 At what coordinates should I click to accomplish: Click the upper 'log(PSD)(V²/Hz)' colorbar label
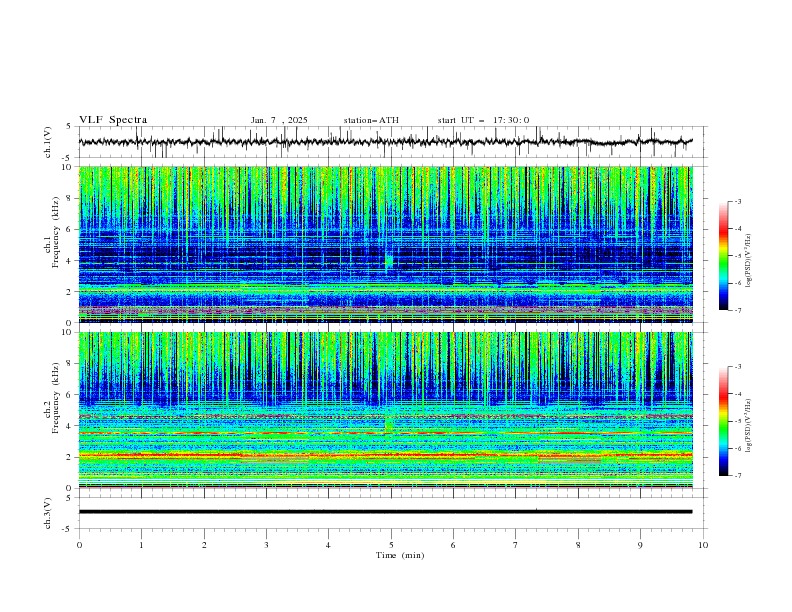point(749,261)
